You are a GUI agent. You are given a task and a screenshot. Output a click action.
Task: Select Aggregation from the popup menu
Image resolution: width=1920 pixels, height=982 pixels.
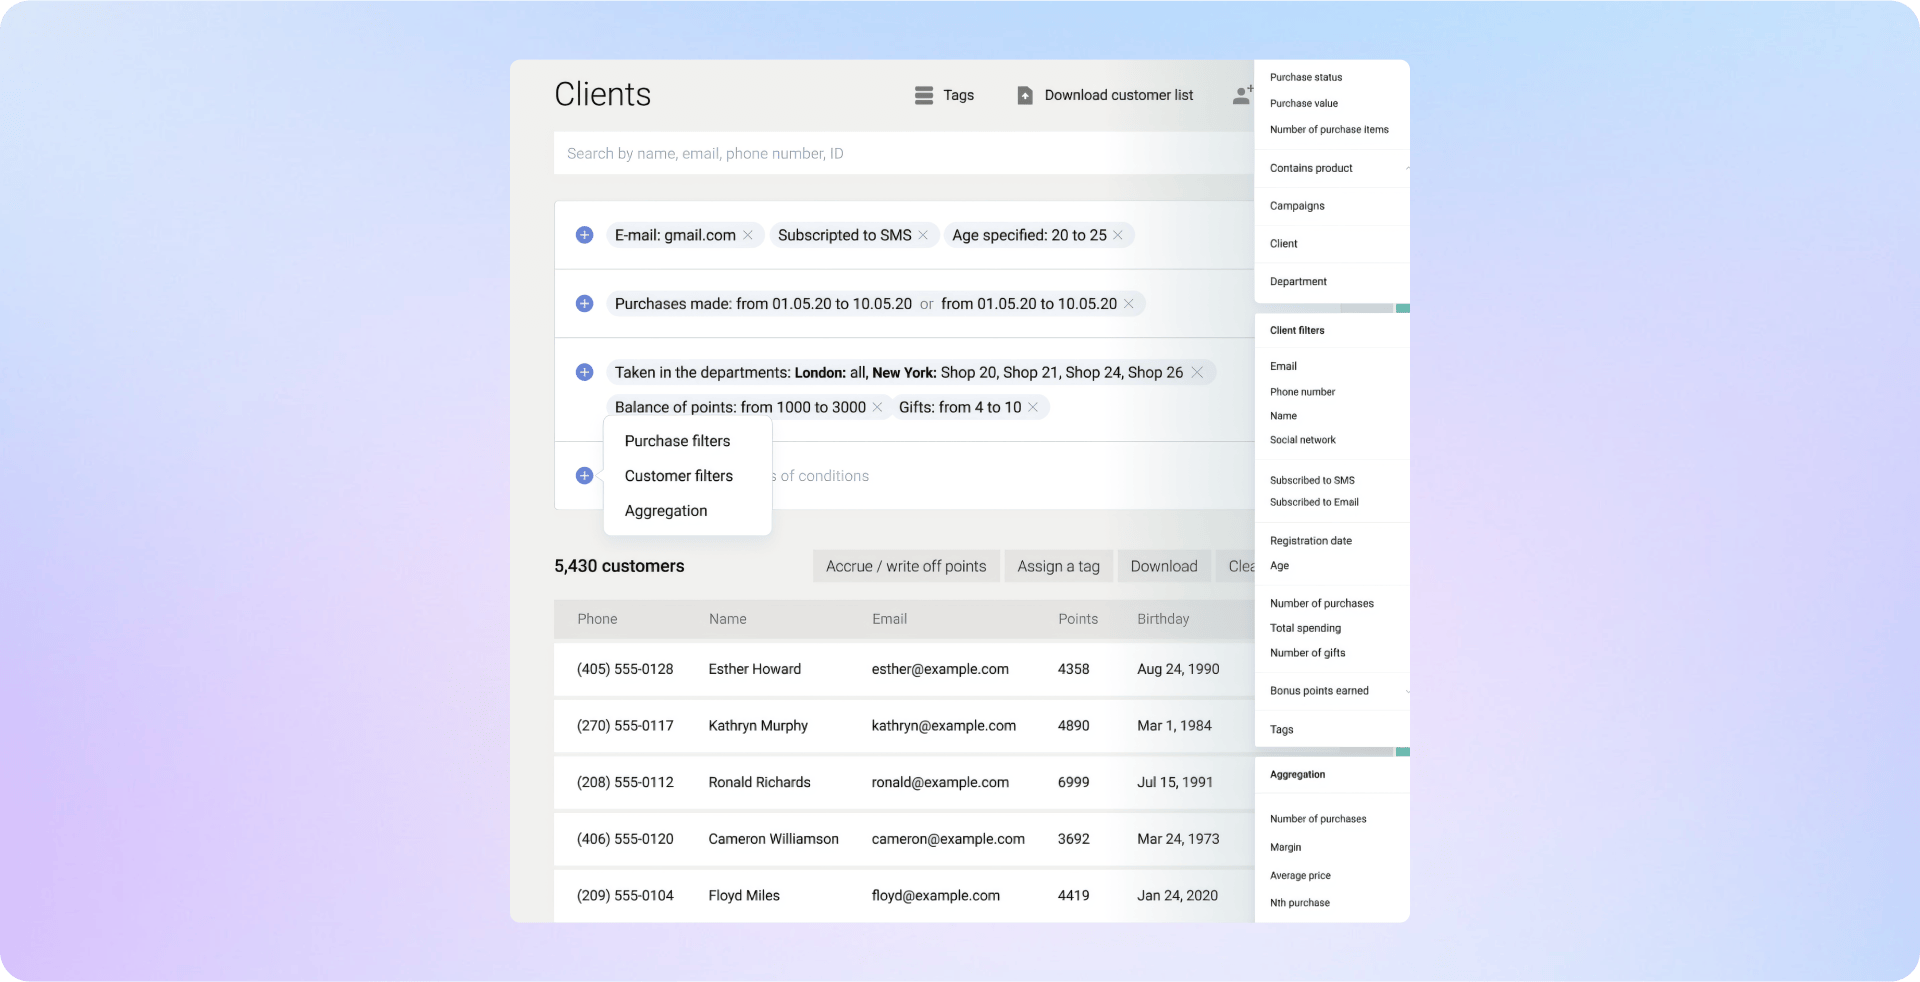pyautogui.click(x=665, y=511)
